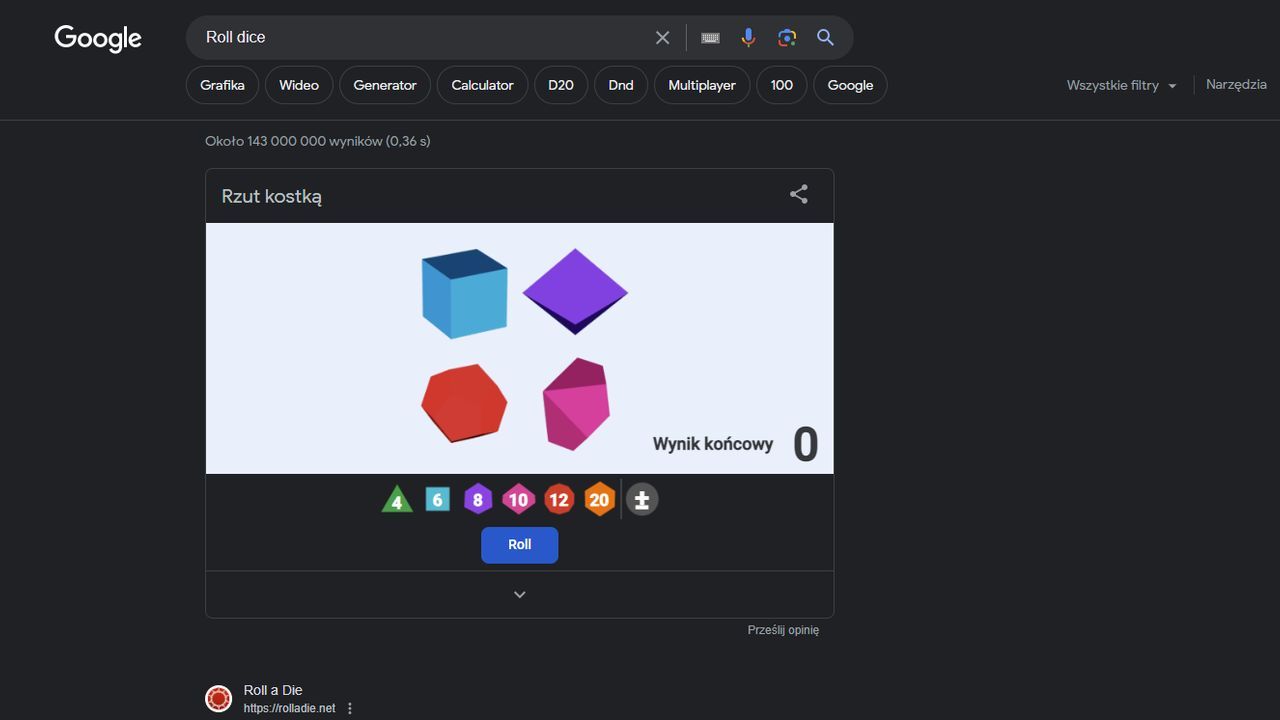Open the on-screen keyboard input tool
Image resolution: width=1280 pixels, height=720 pixels.
point(710,37)
